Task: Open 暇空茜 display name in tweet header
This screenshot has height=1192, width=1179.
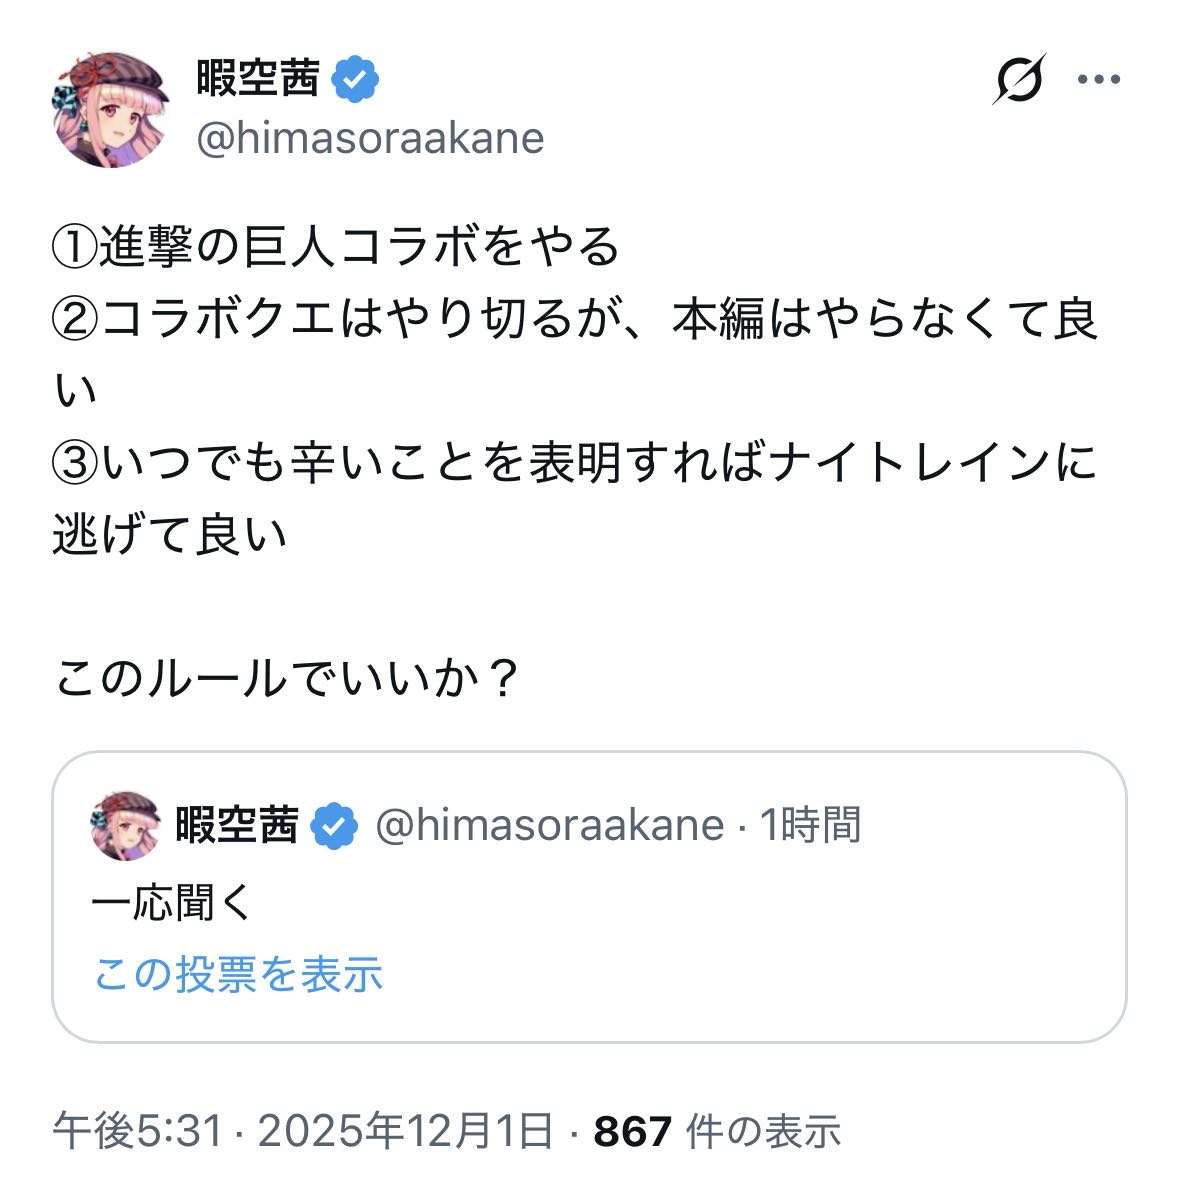Action: (x=257, y=79)
